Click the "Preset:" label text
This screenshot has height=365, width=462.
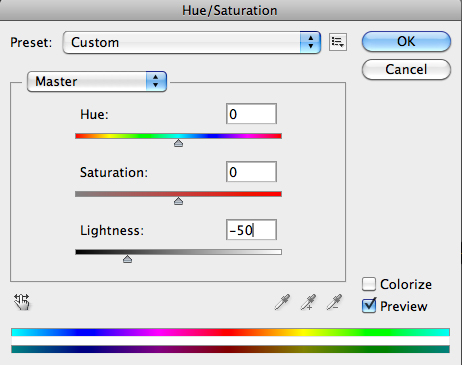(31, 42)
